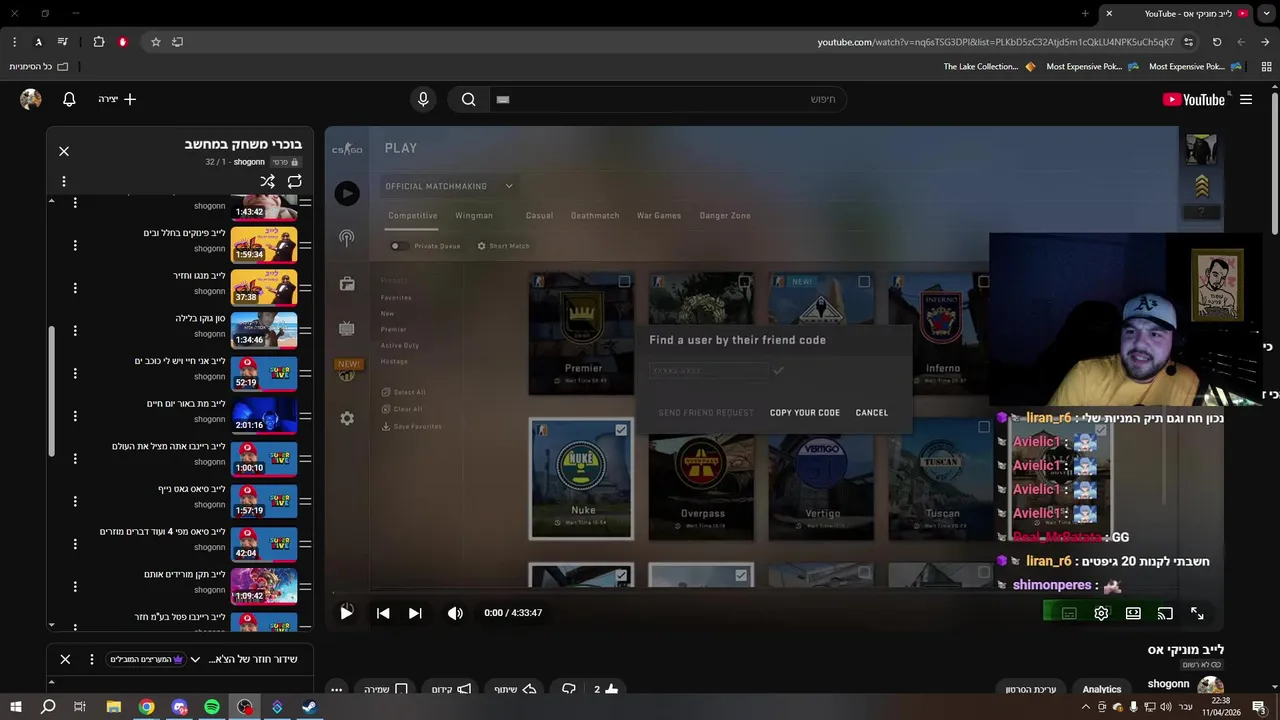Like the video

click(x=606, y=689)
